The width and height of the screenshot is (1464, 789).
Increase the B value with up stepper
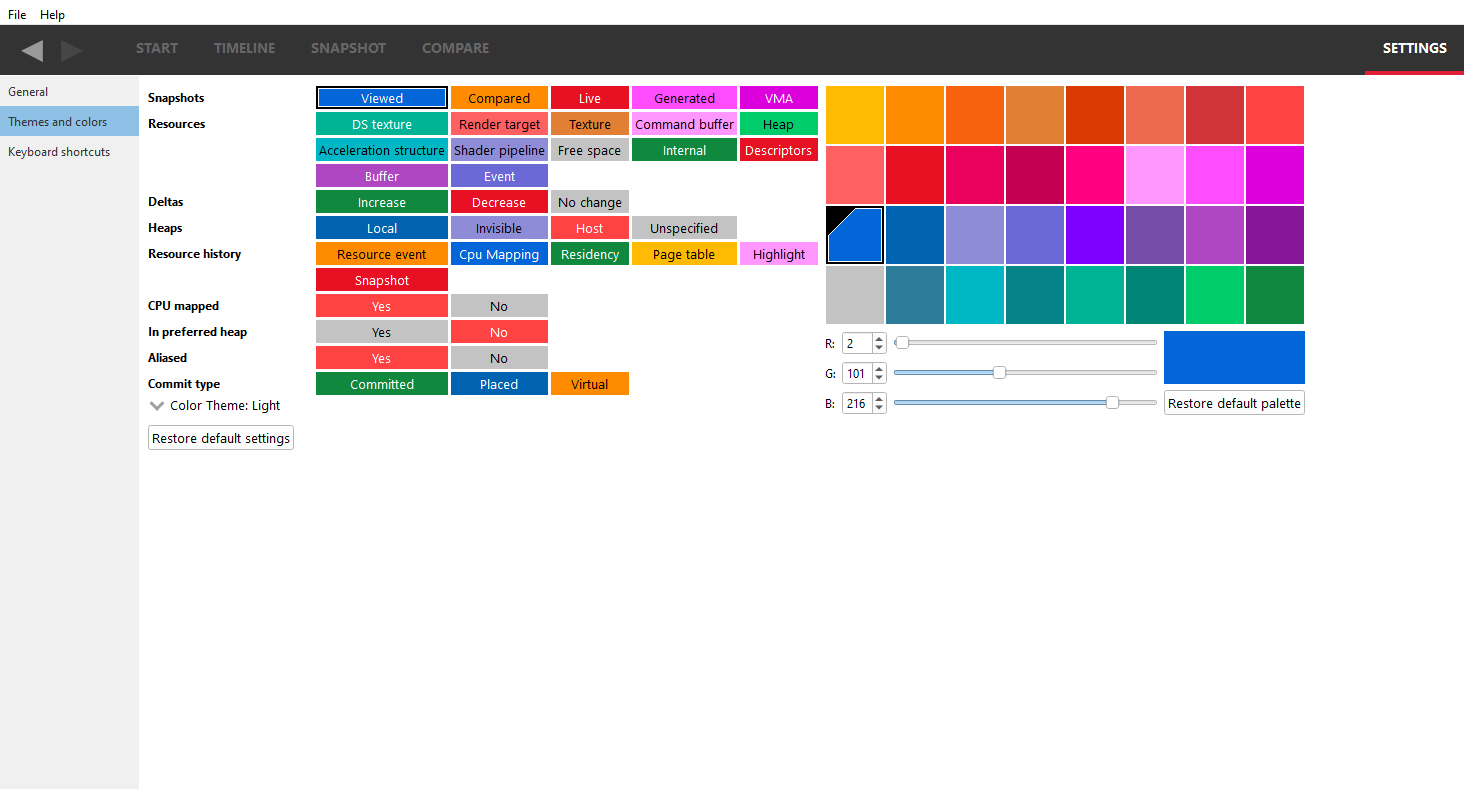coord(879,399)
